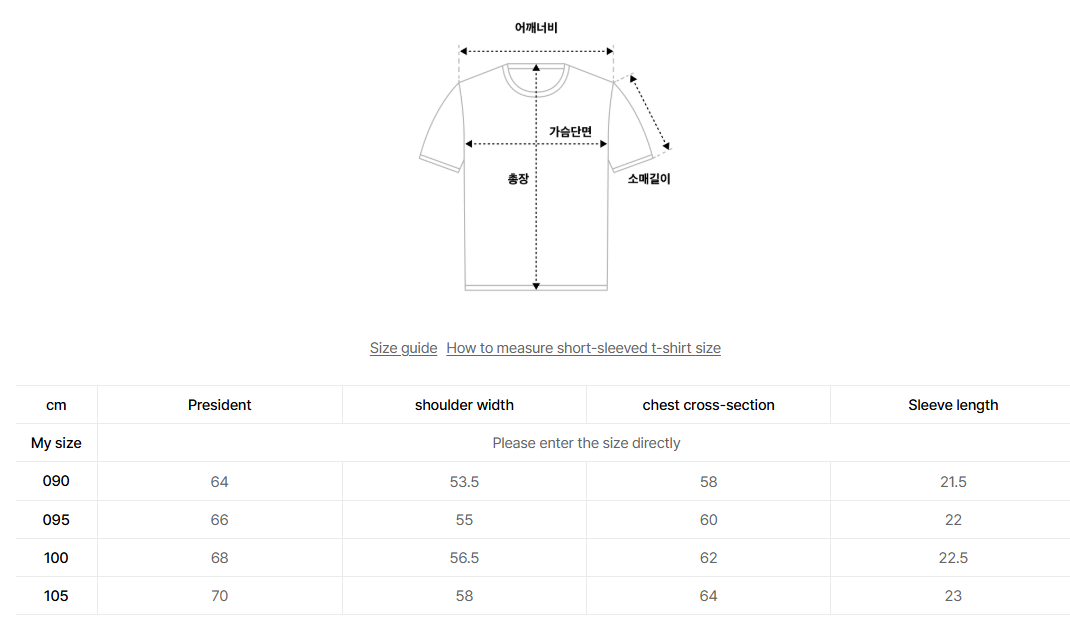Open How to measure short-sleeved t-shirt size
1070x625 pixels.
pos(583,348)
